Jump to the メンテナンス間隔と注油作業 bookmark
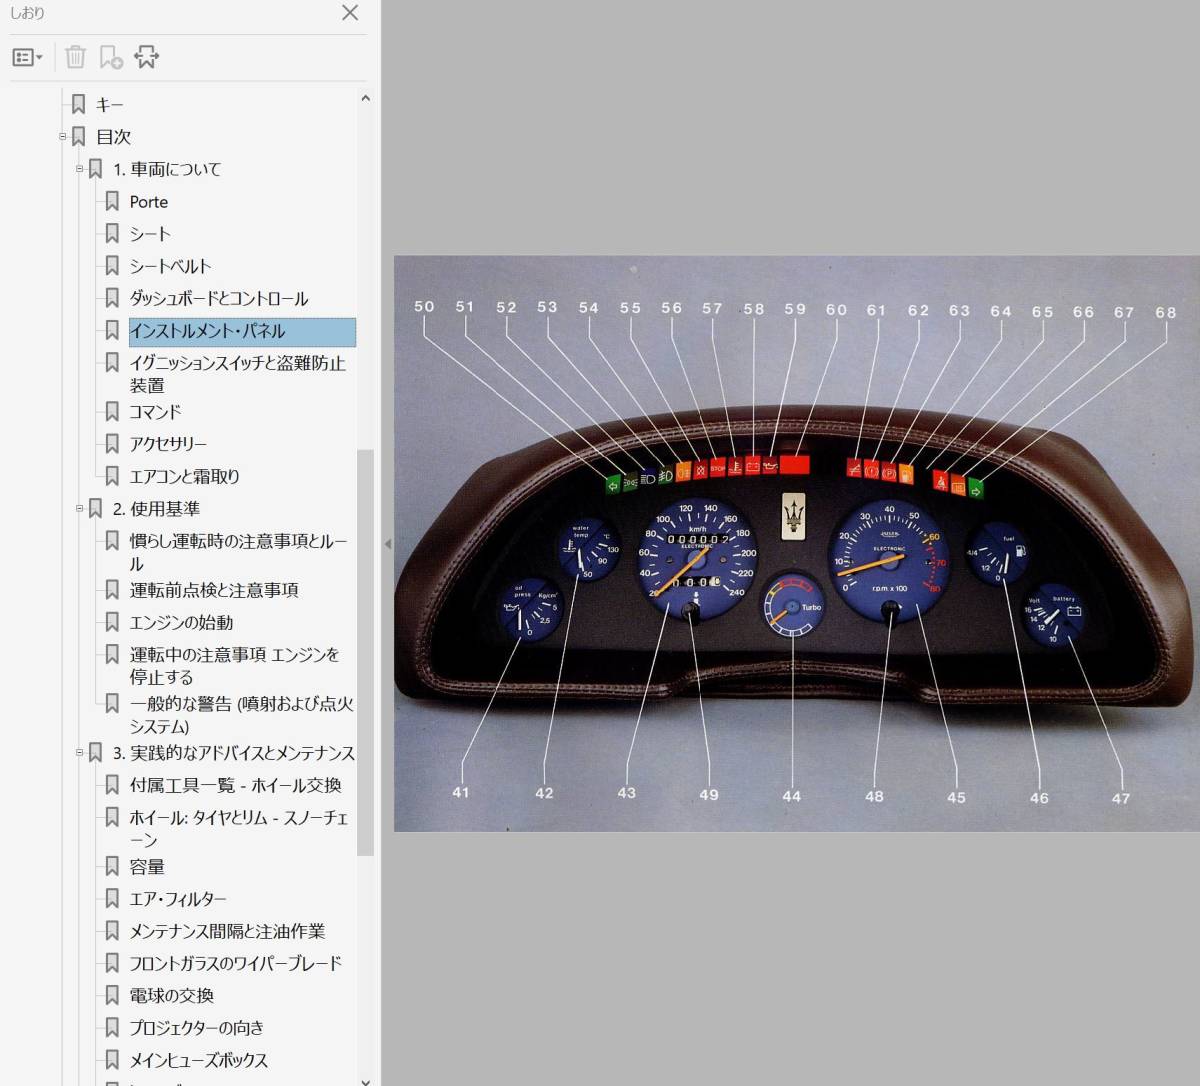This screenshot has height=1086, width=1200. click(x=227, y=931)
